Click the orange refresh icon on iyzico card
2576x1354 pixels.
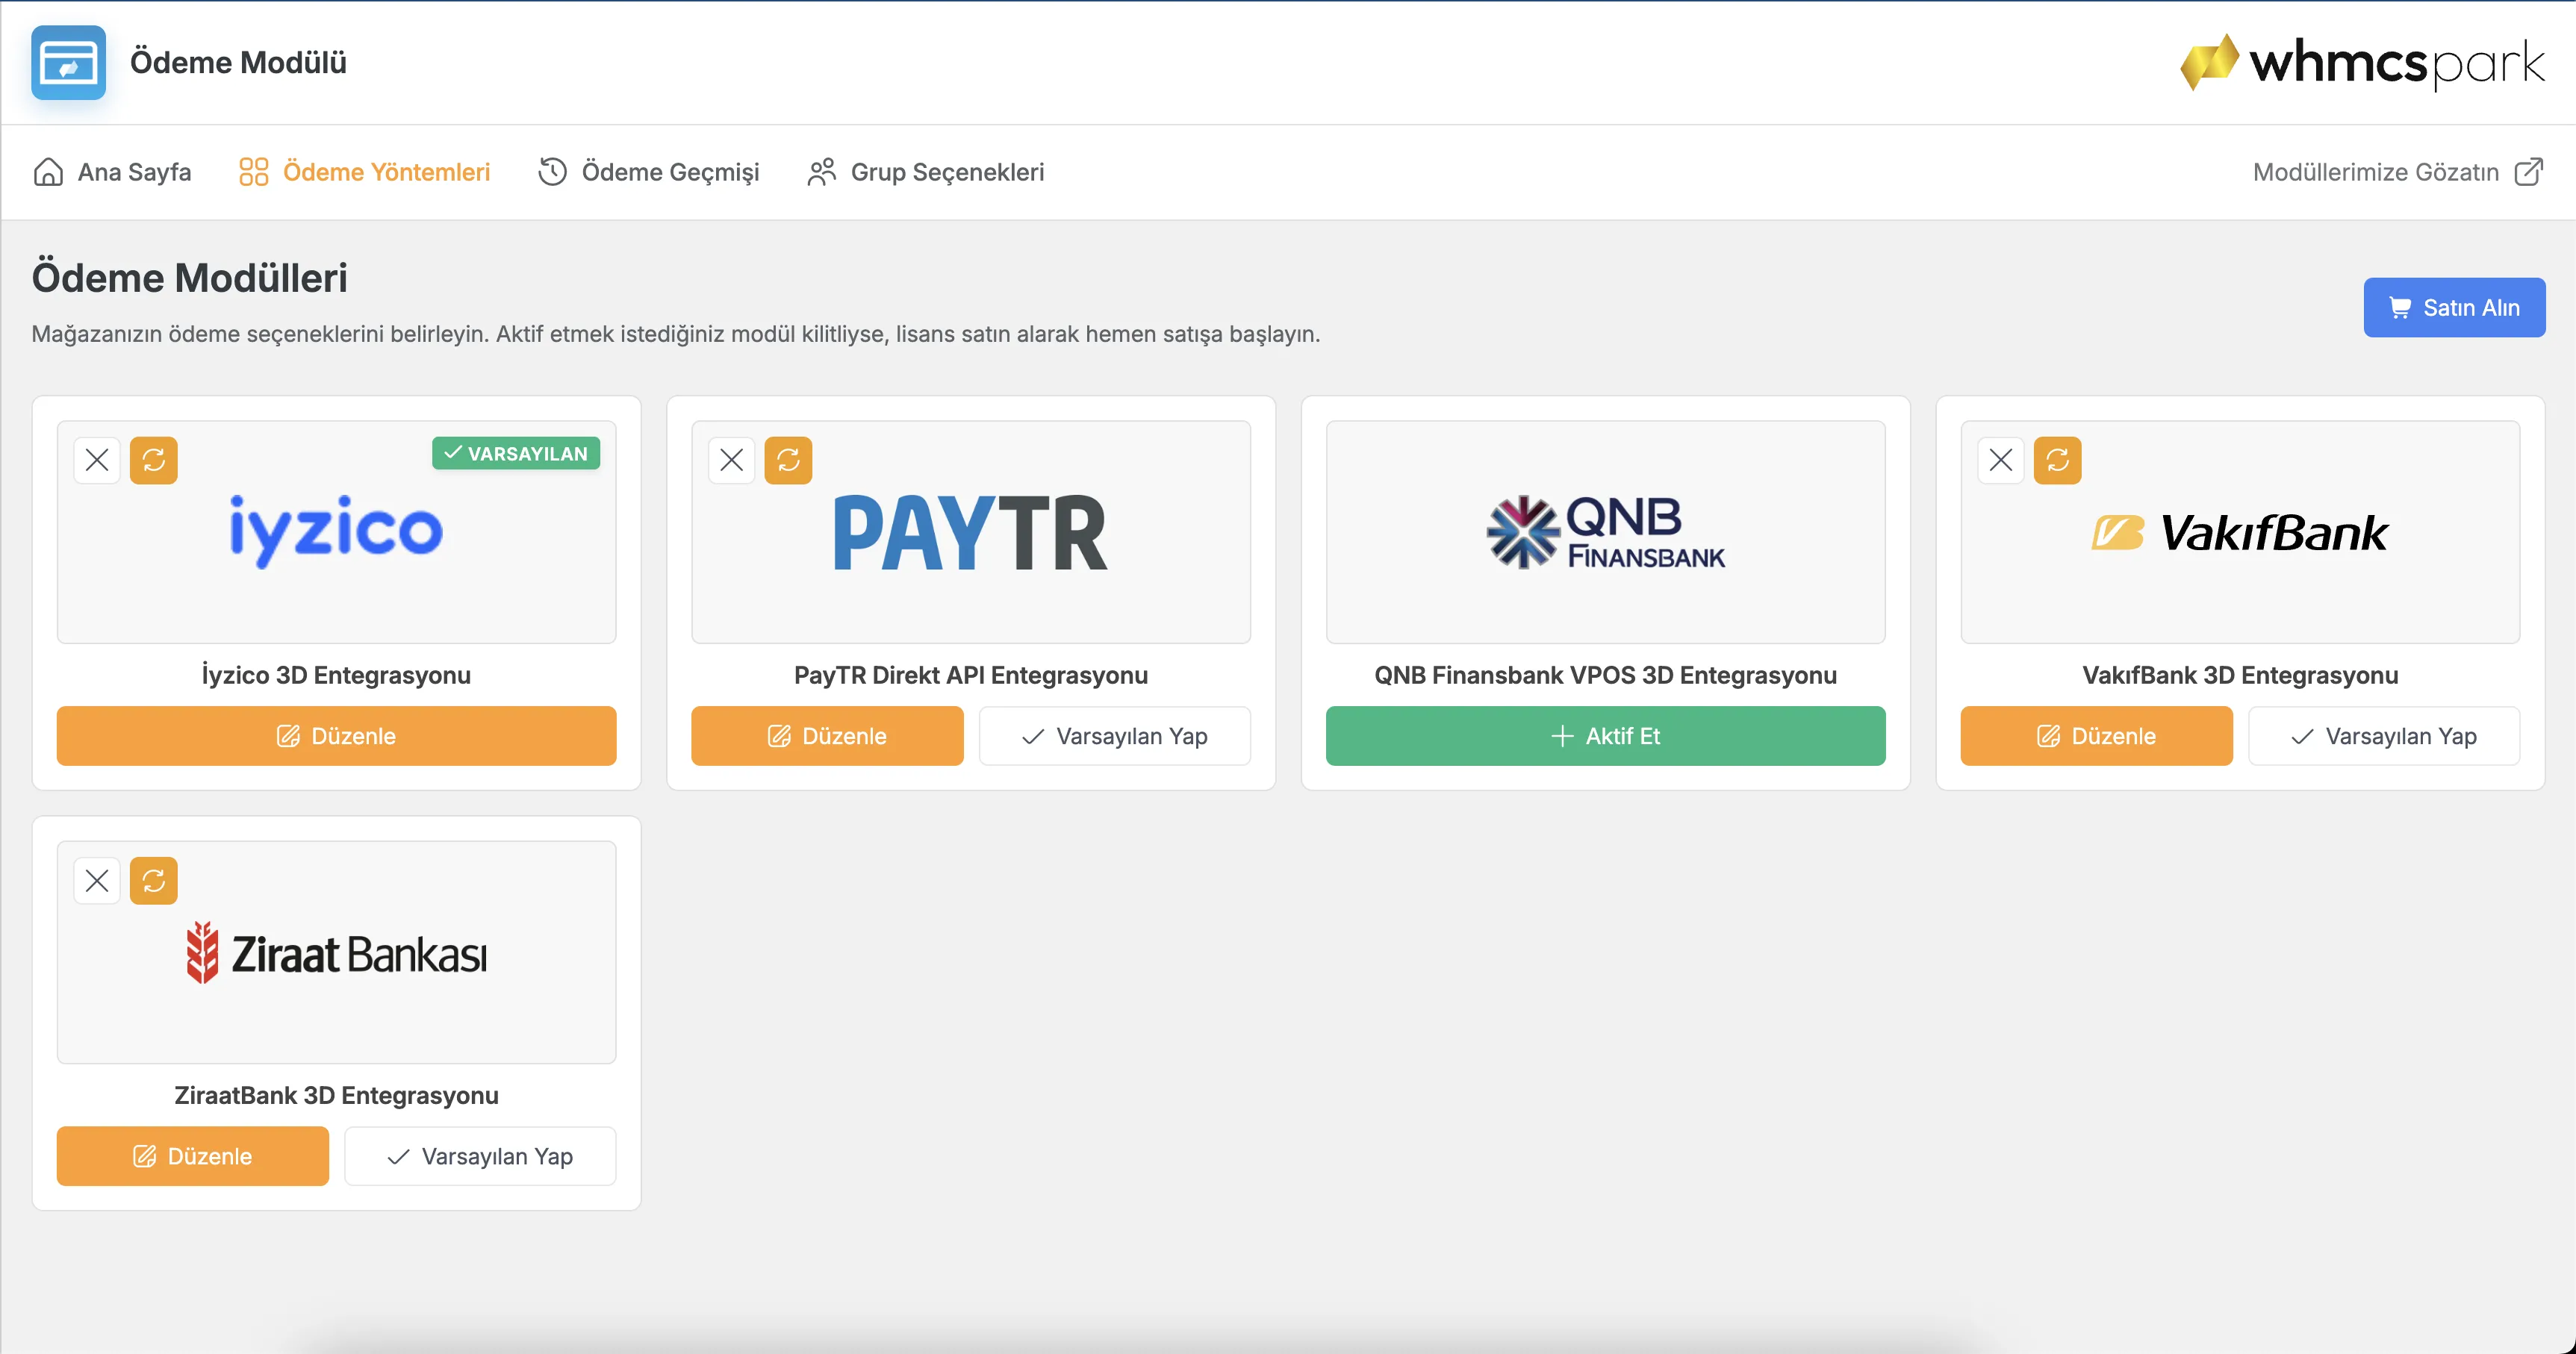tap(154, 460)
